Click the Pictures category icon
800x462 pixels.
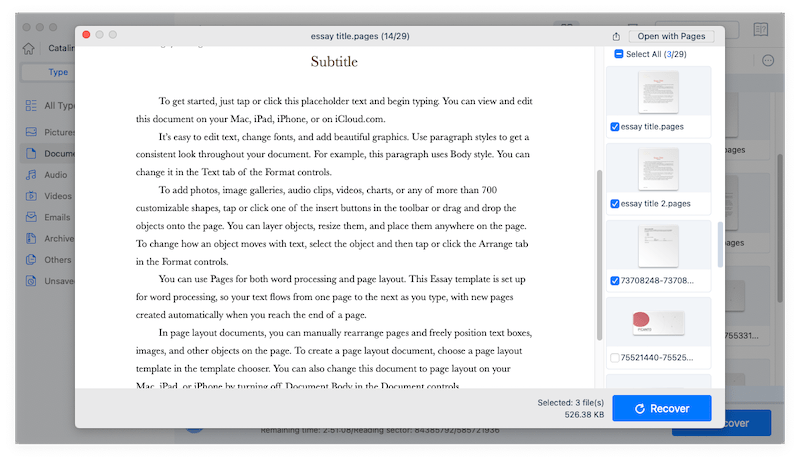click(31, 132)
